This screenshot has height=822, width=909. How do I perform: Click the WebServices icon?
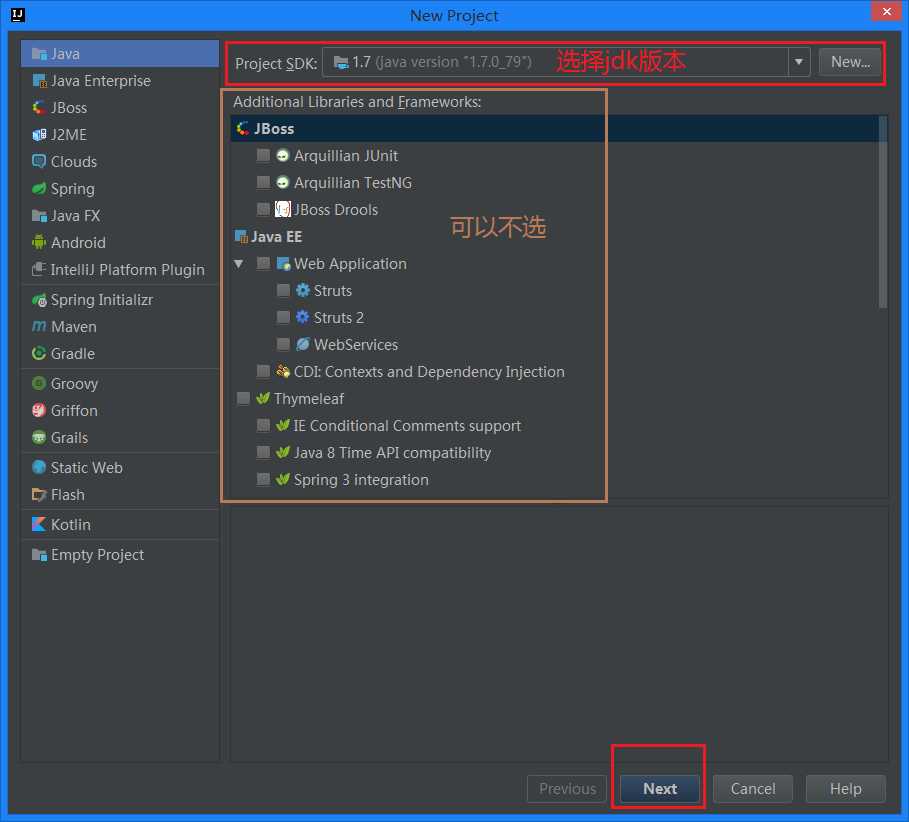click(x=303, y=344)
